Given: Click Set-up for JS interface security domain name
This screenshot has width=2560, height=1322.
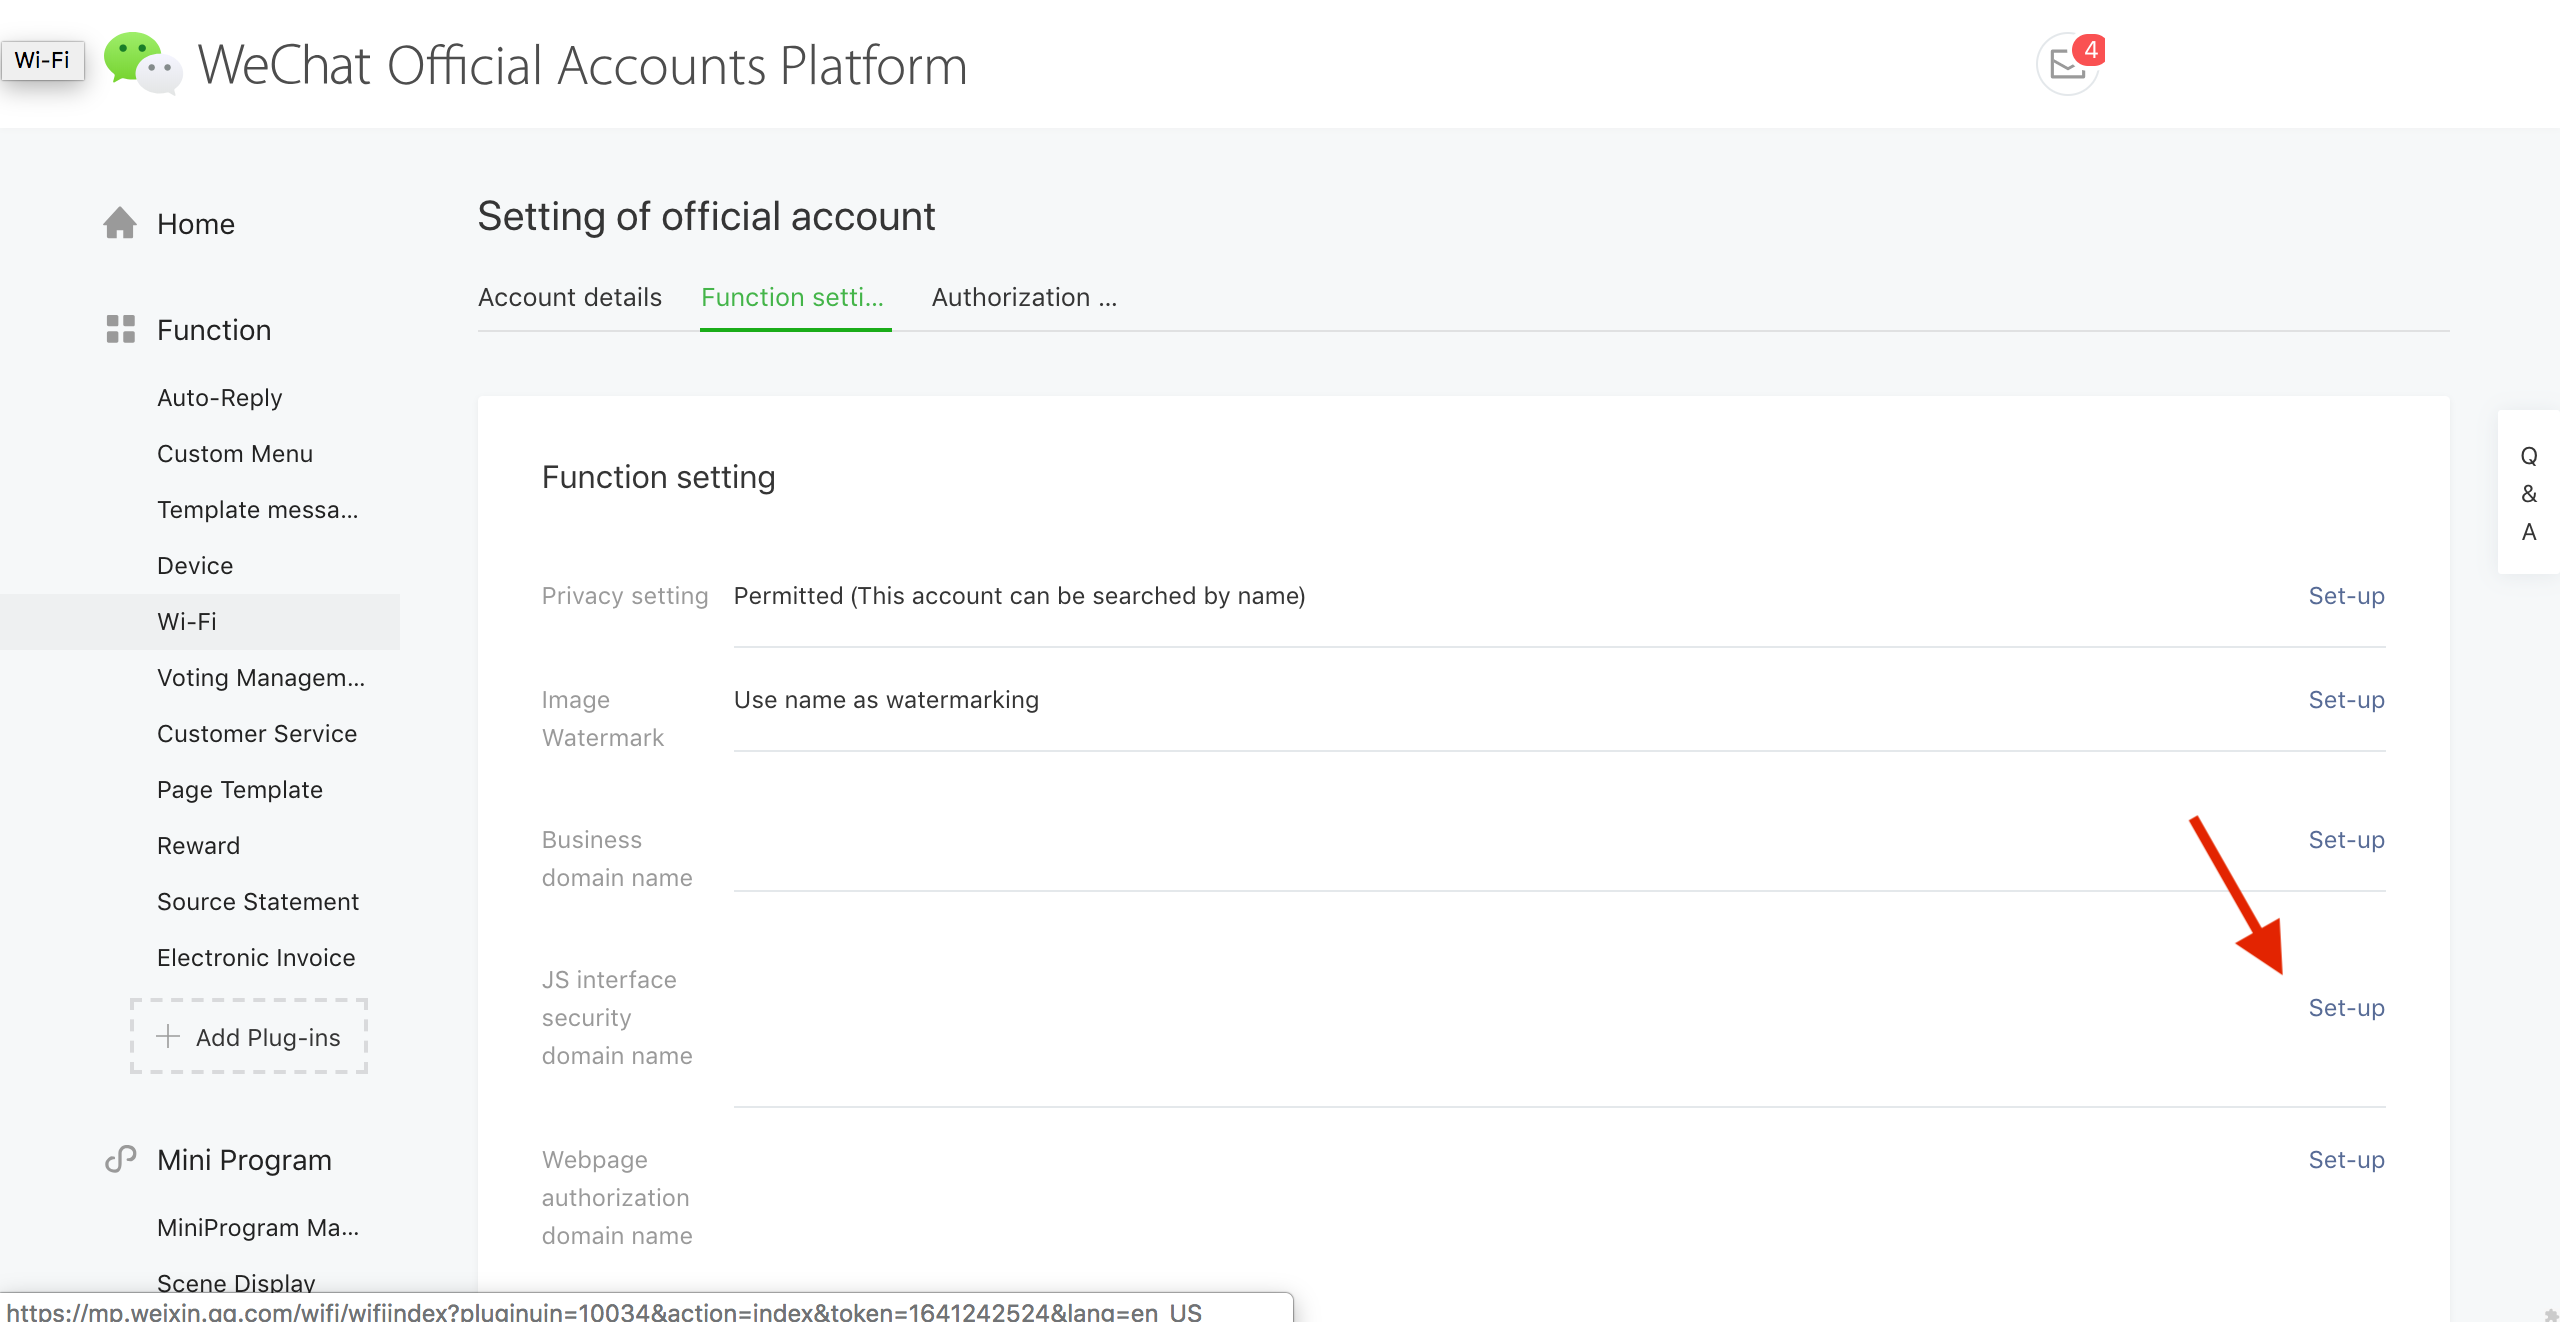Looking at the screenshot, I should tap(2345, 1007).
